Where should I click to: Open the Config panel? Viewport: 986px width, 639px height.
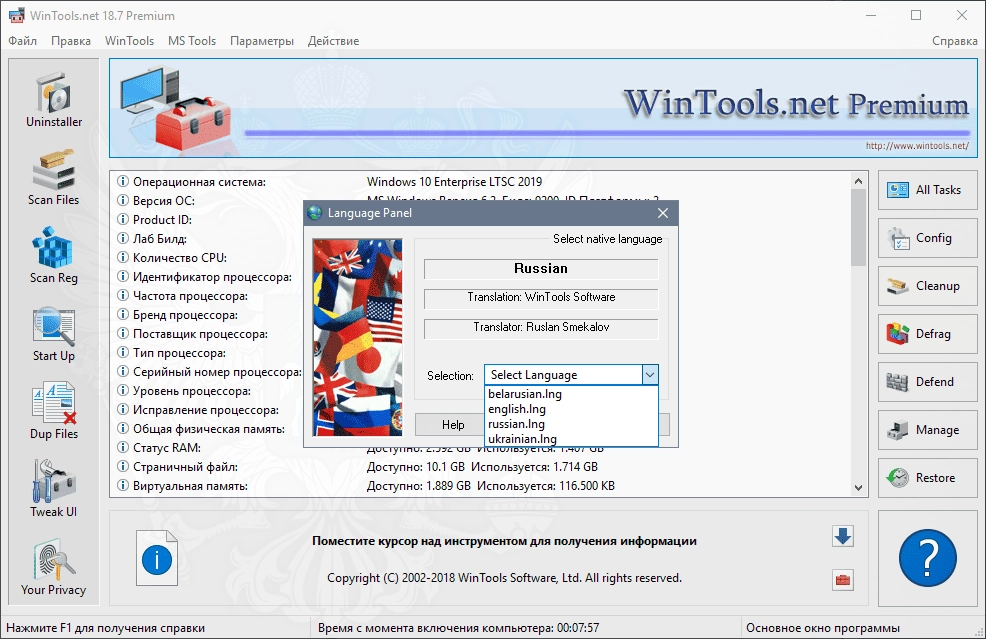click(928, 238)
